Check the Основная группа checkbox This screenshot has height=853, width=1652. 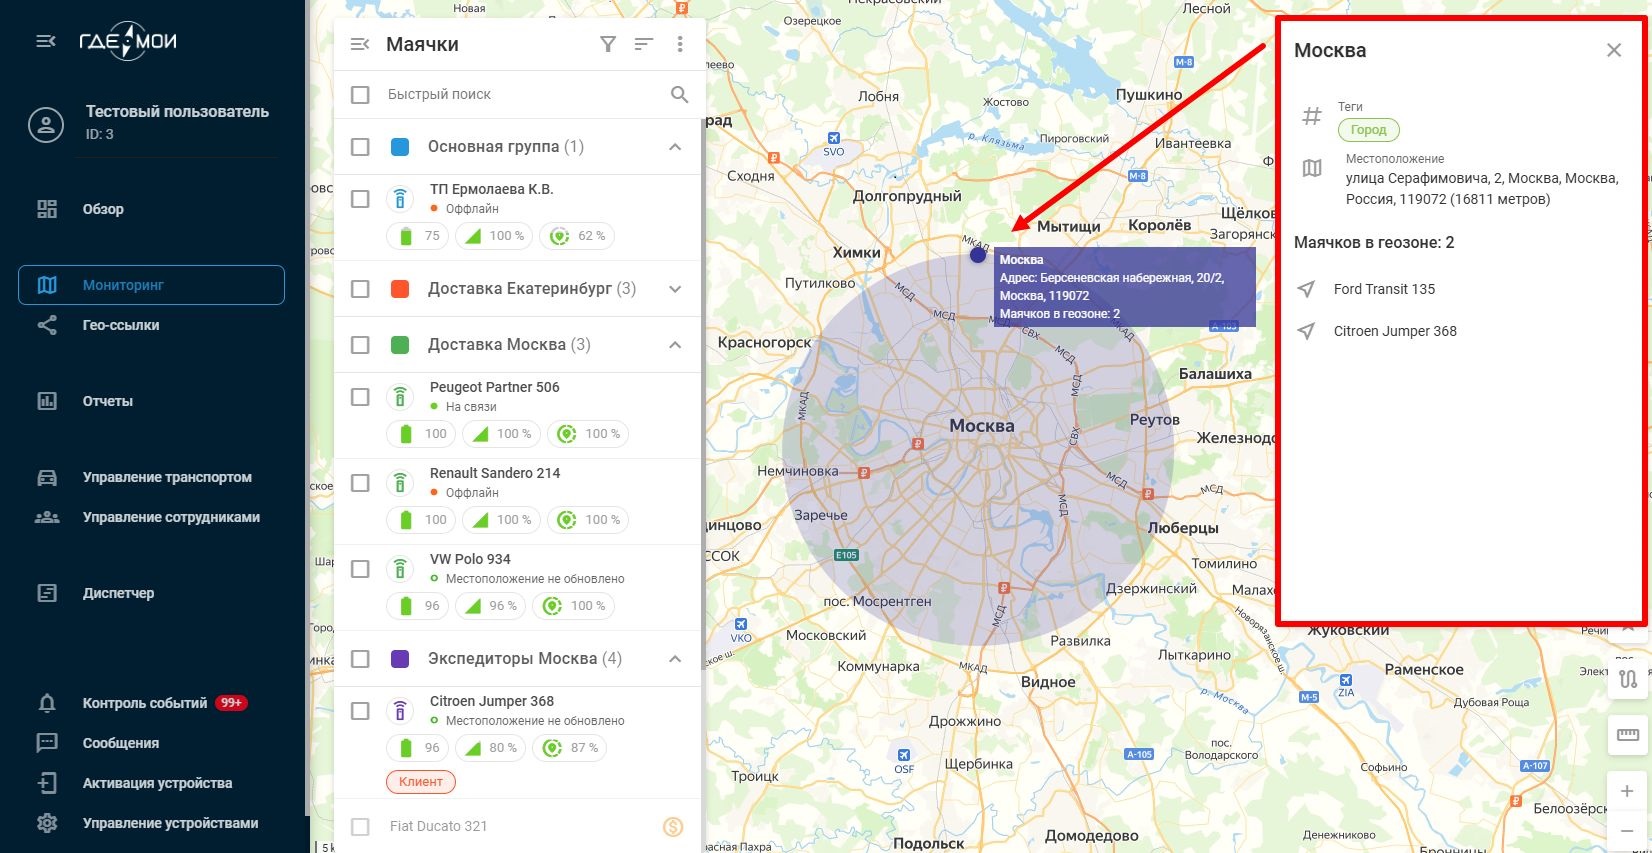pyautogui.click(x=360, y=147)
